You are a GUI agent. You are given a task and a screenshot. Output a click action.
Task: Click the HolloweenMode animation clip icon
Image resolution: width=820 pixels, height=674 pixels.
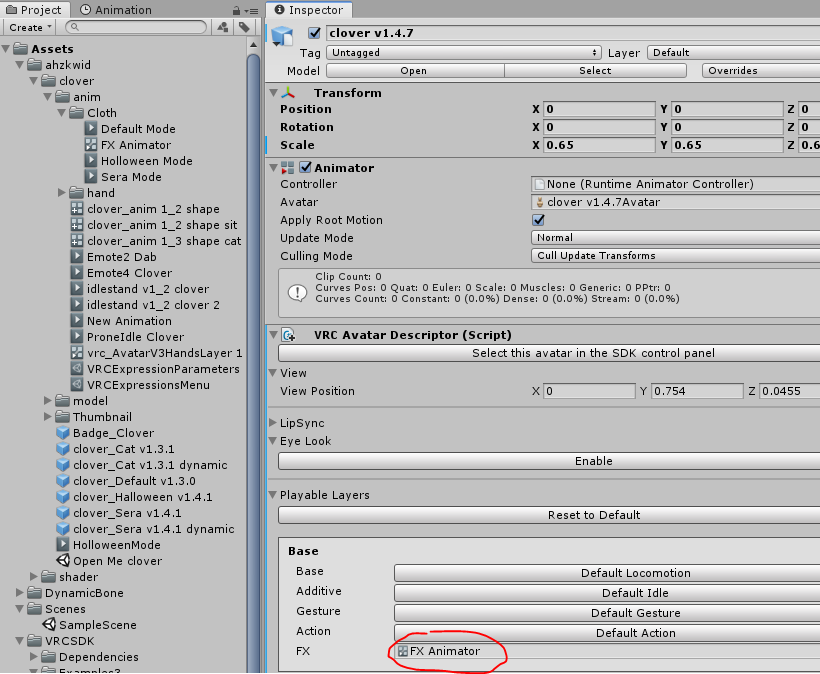click(63, 545)
